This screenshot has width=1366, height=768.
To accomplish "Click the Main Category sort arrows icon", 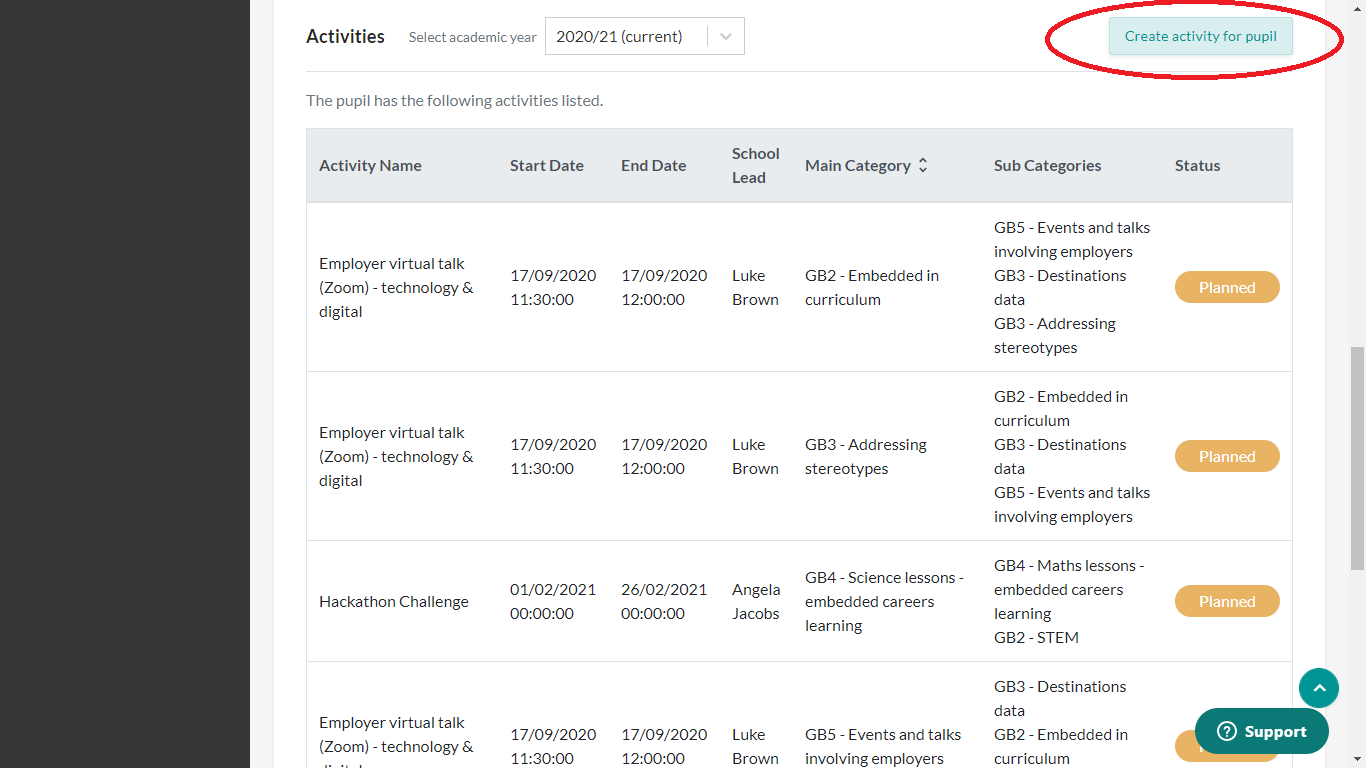I will [x=923, y=166].
